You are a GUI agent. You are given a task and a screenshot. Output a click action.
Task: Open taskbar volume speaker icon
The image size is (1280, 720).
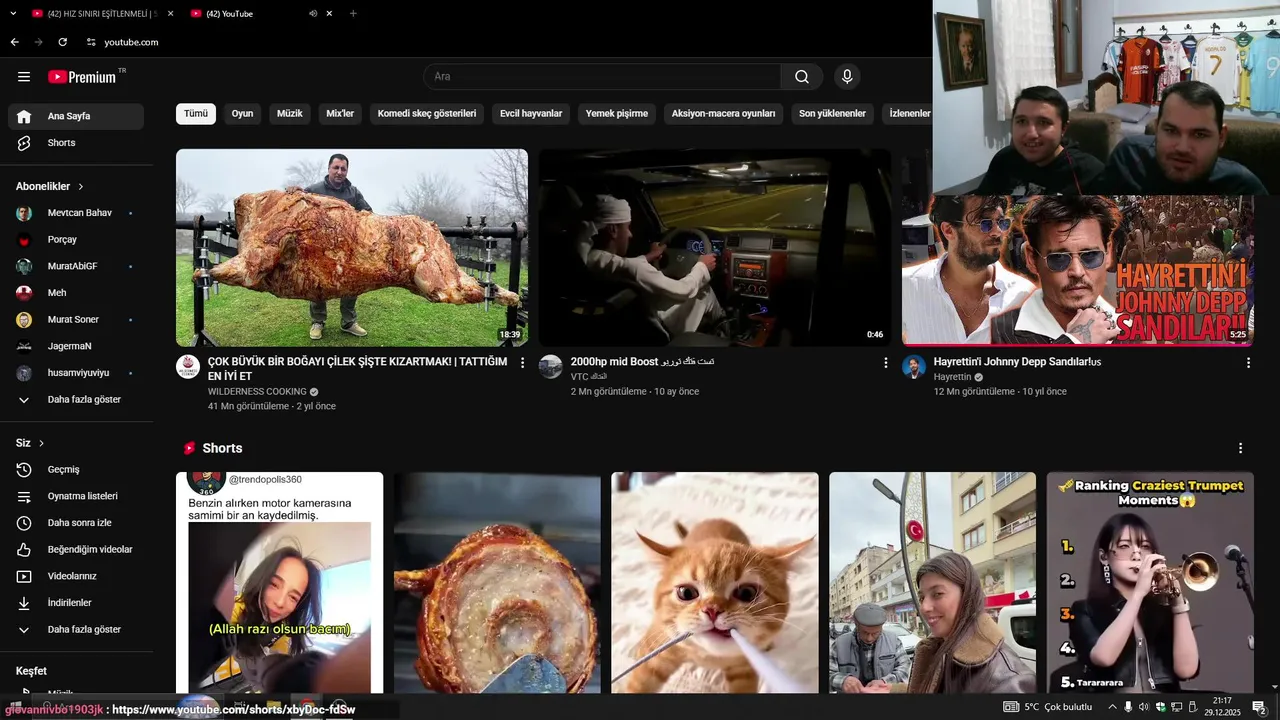1144,707
